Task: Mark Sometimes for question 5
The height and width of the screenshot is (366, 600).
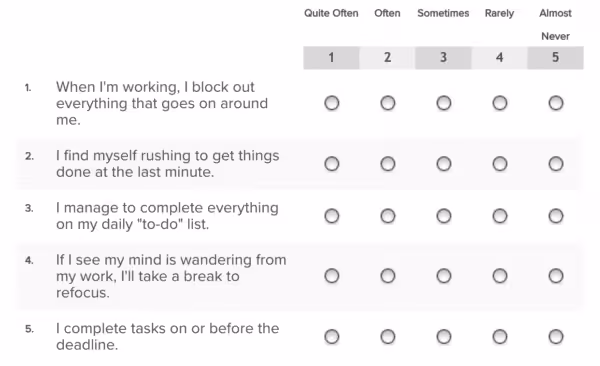Action: point(443,337)
